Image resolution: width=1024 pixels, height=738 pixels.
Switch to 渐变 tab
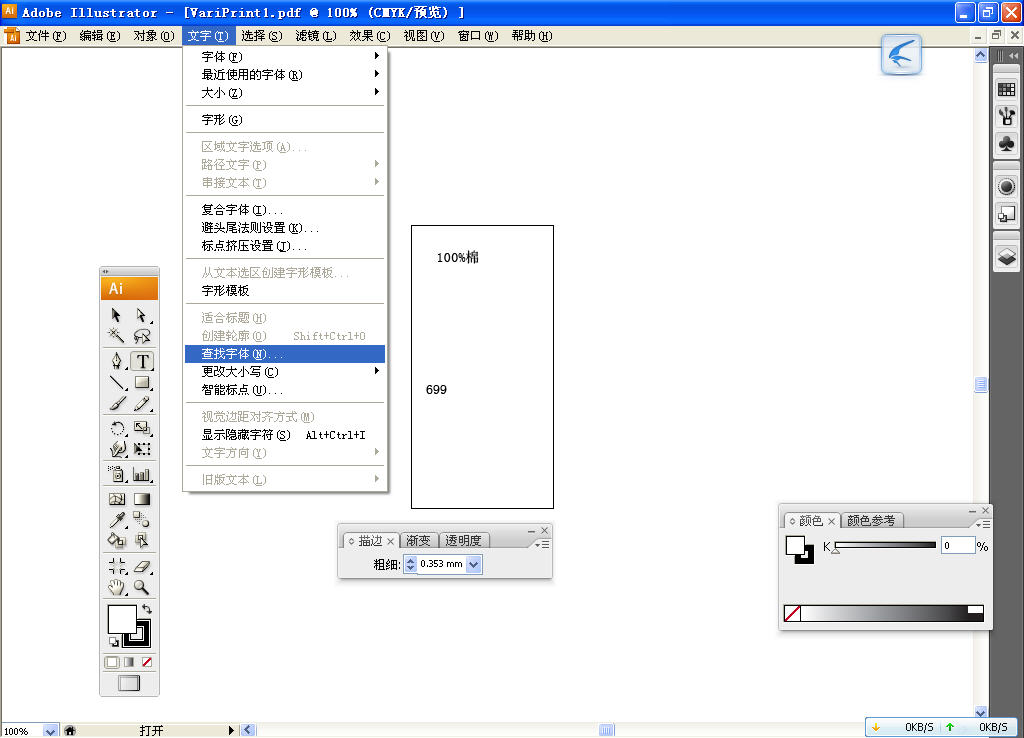pos(418,540)
